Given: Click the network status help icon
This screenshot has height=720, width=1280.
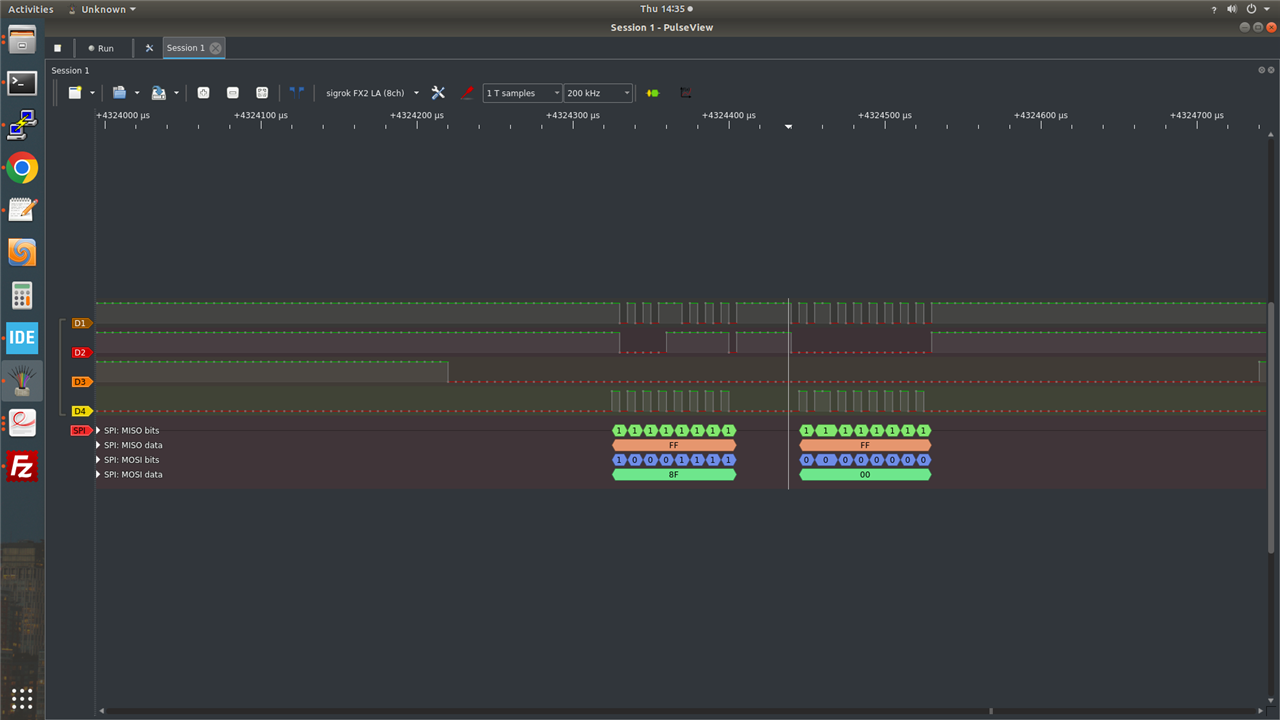Looking at the screenshot, I should point(1213,9).
